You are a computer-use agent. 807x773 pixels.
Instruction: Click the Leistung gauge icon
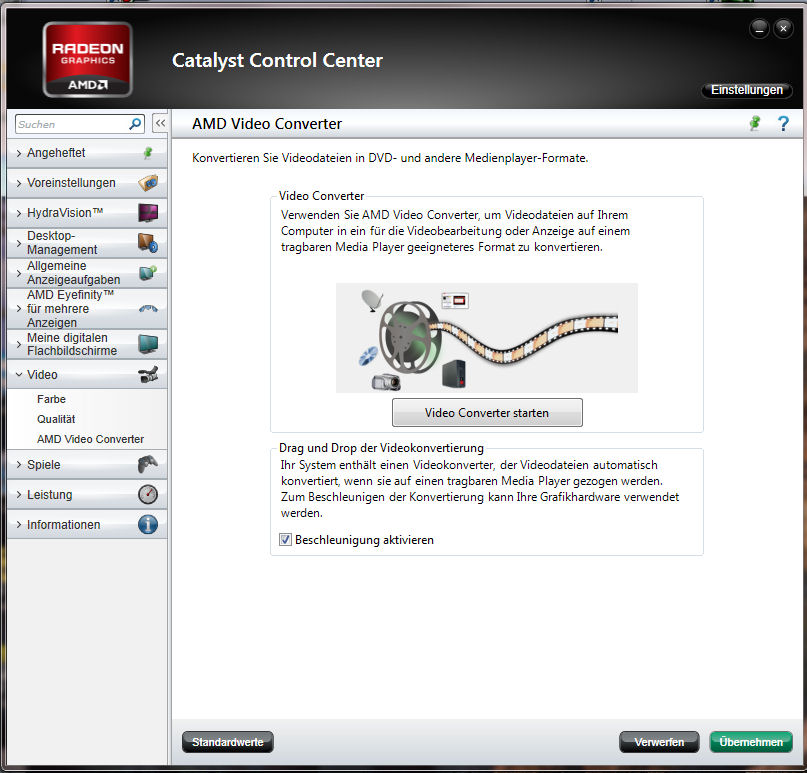click(148, 495)
